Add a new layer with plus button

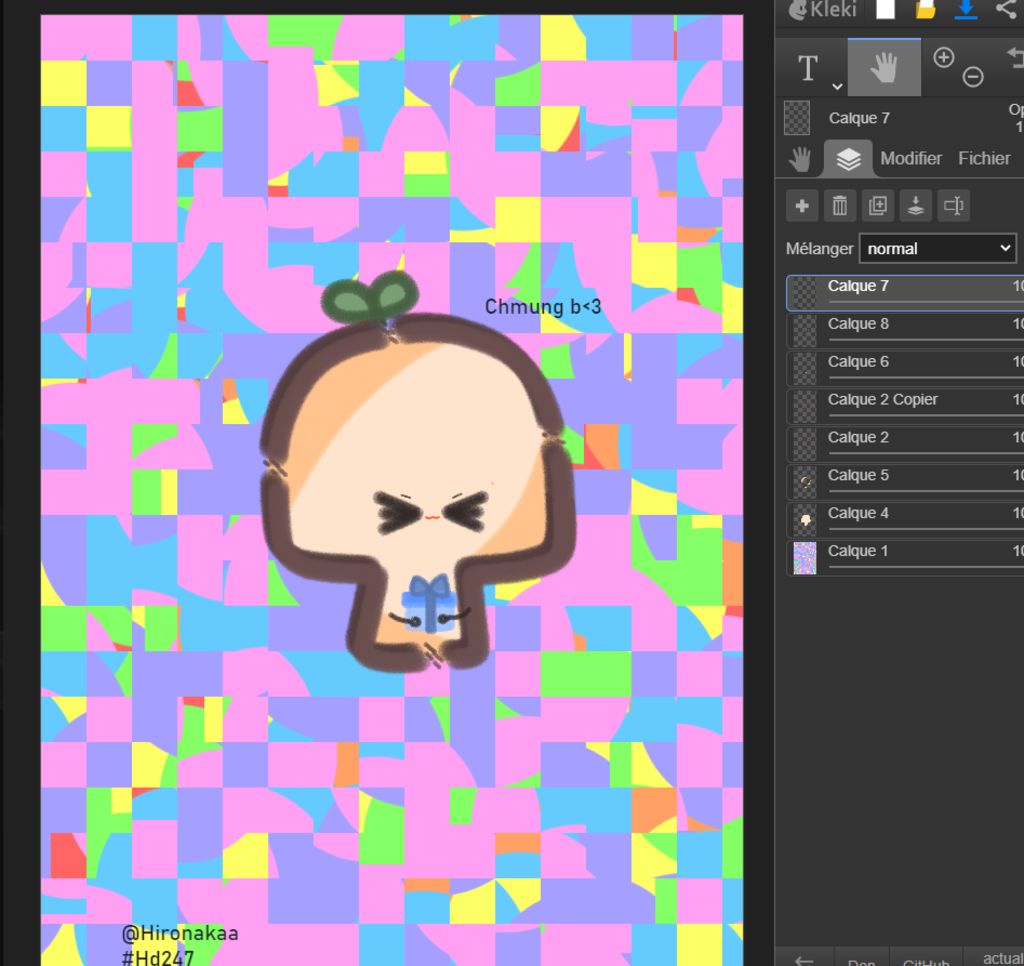pyautogui.click(x=802, y=206)
